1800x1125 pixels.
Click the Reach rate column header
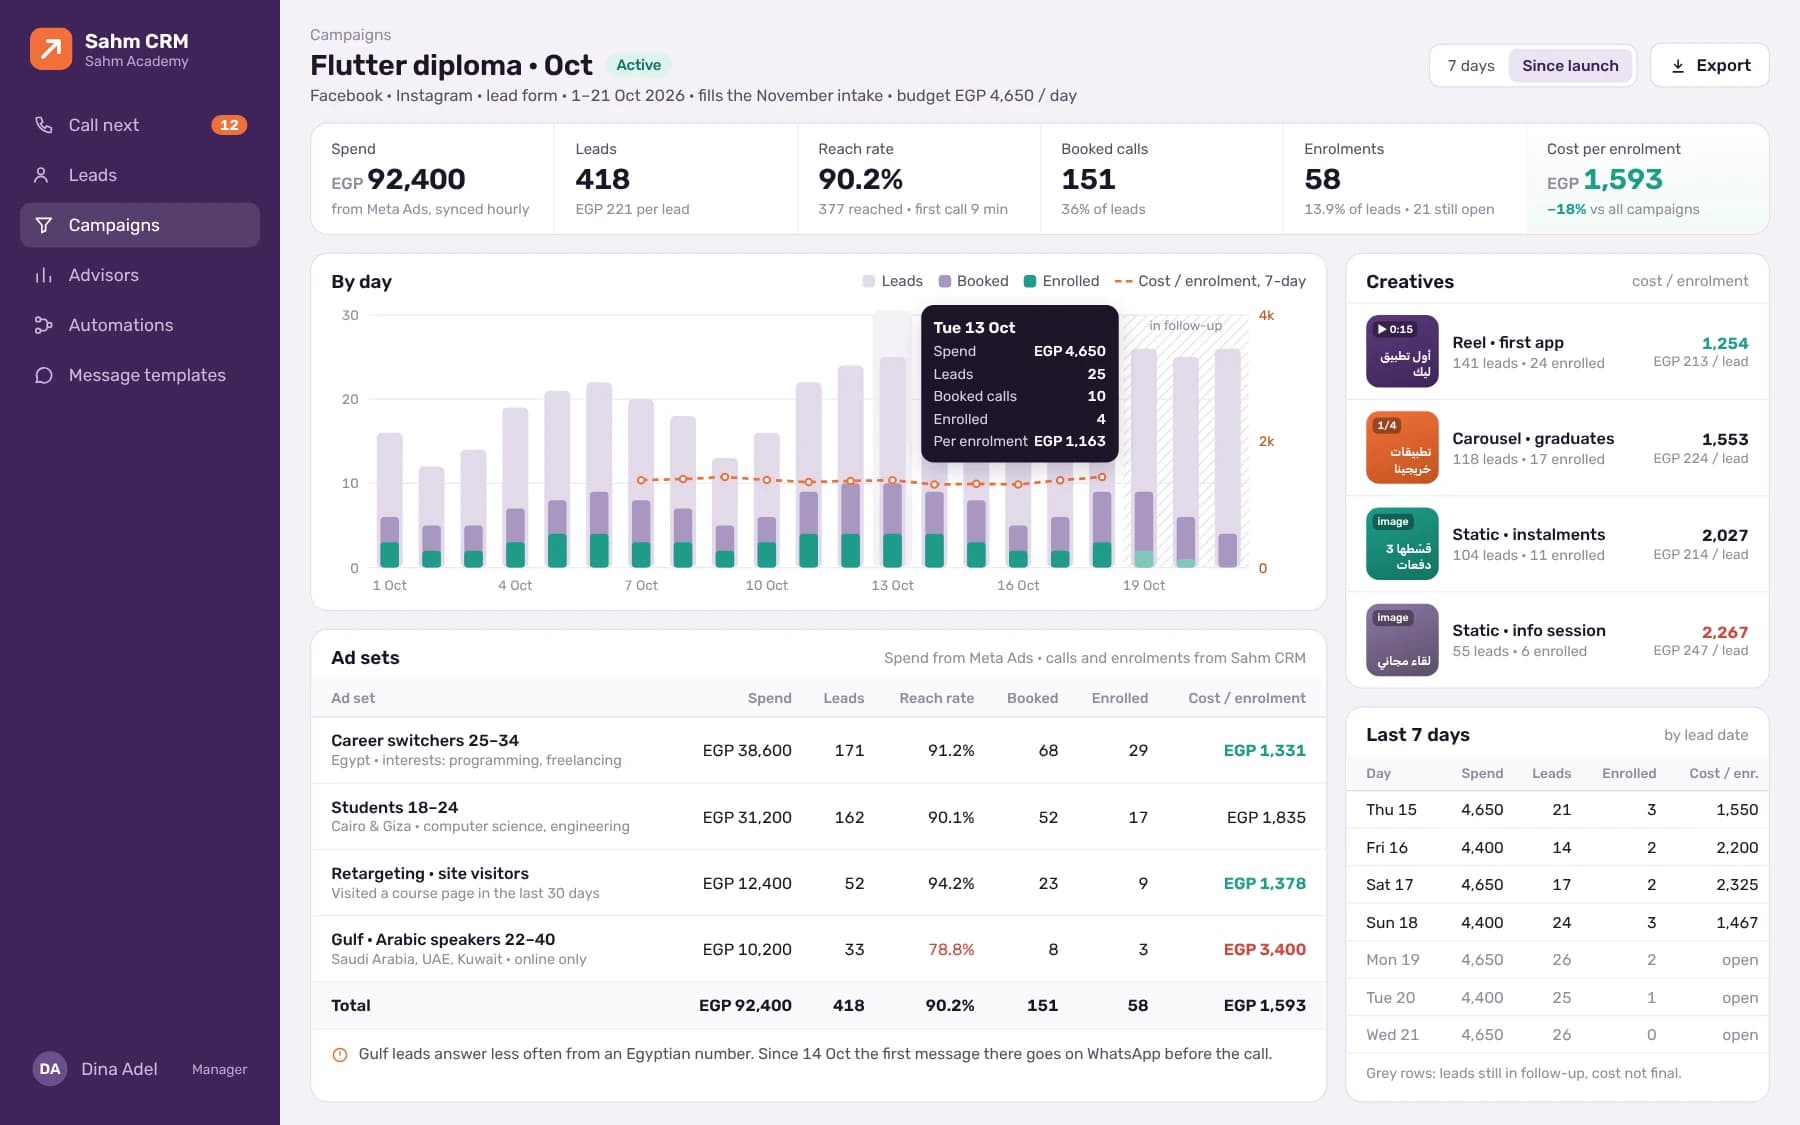pos(936,698)
